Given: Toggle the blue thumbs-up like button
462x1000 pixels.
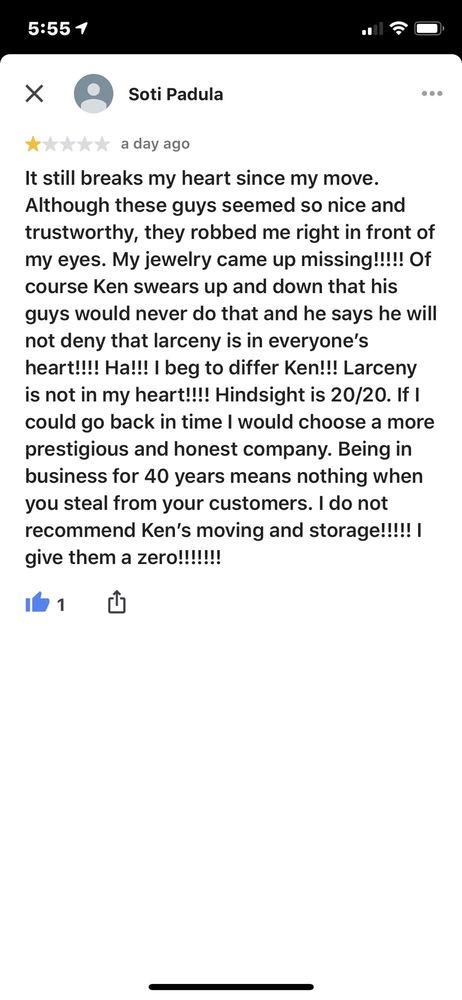Looking at the screenshot, I should (37, 602).
